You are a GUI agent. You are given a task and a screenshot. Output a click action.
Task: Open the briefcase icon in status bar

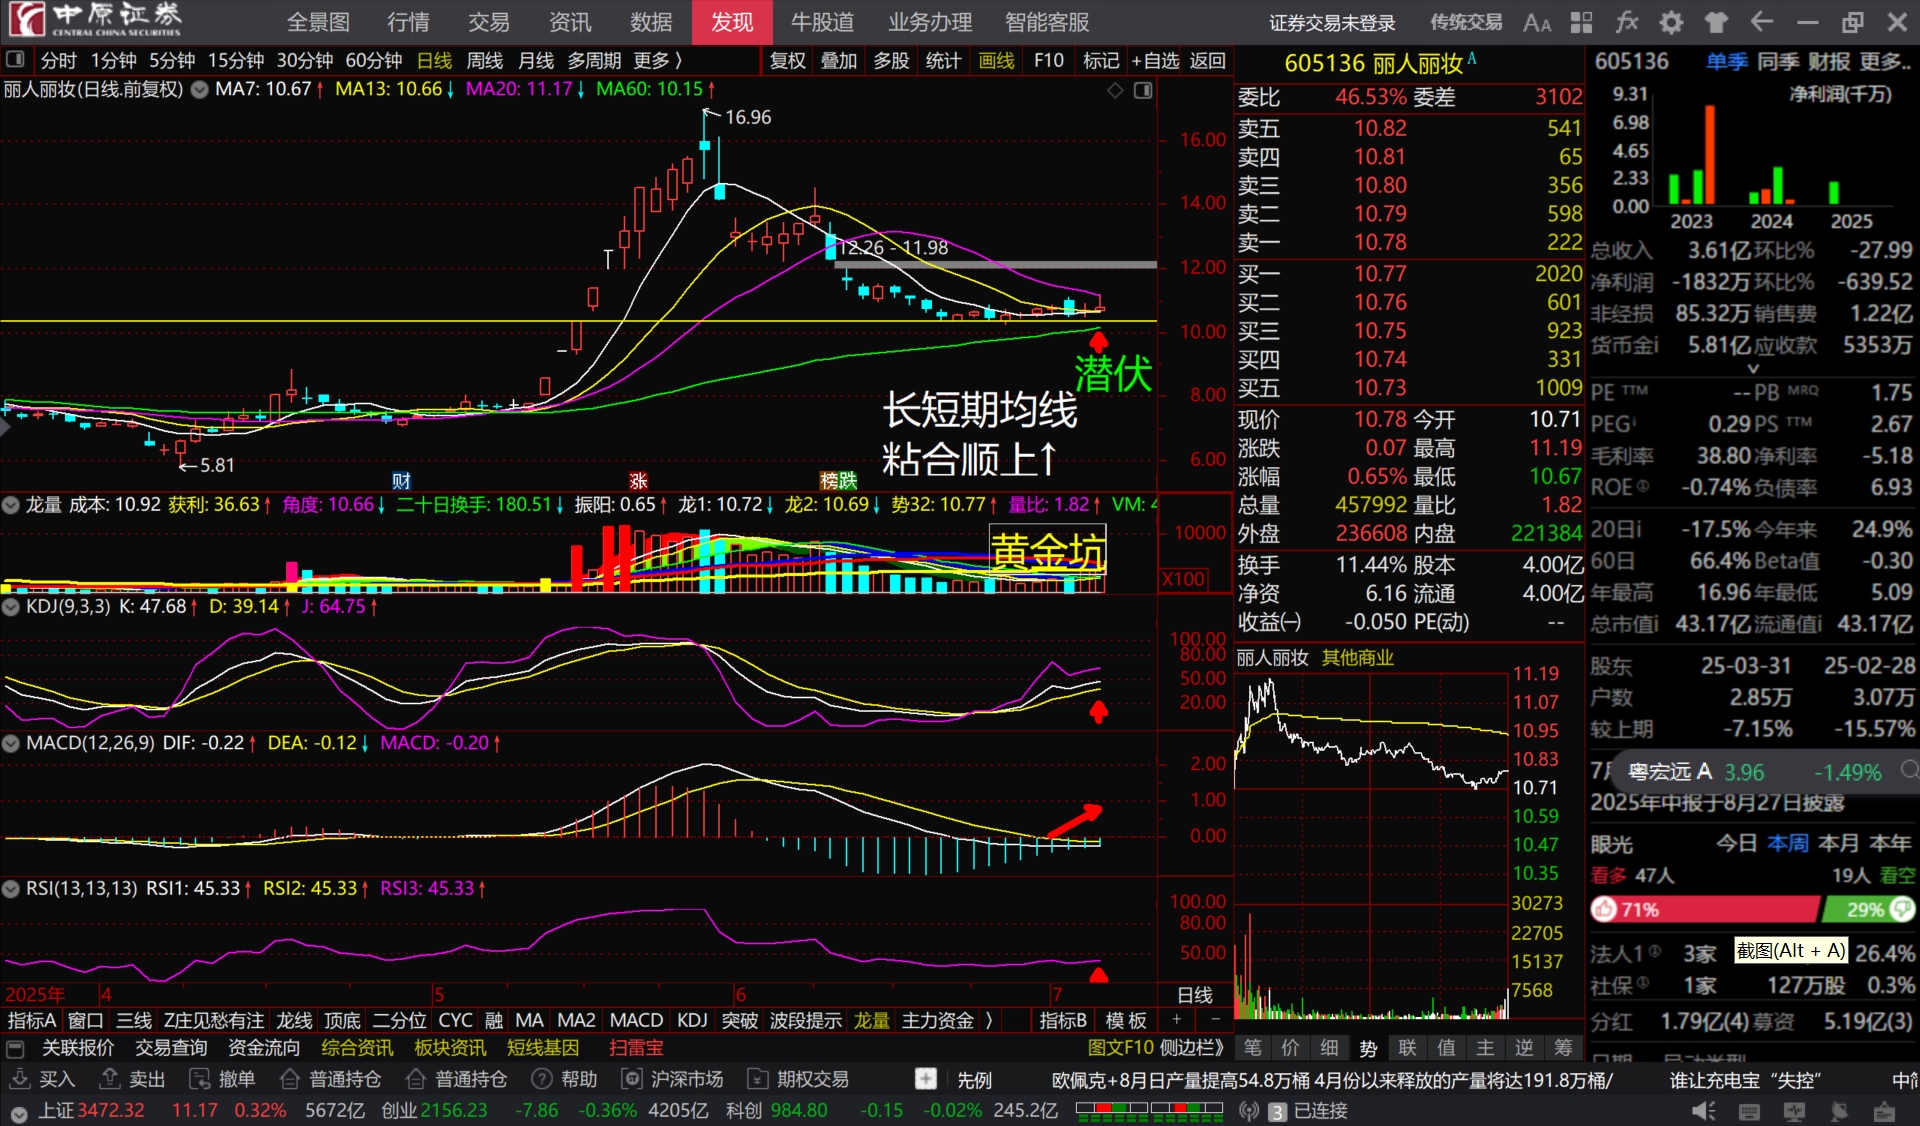tap(1884, 1111)
